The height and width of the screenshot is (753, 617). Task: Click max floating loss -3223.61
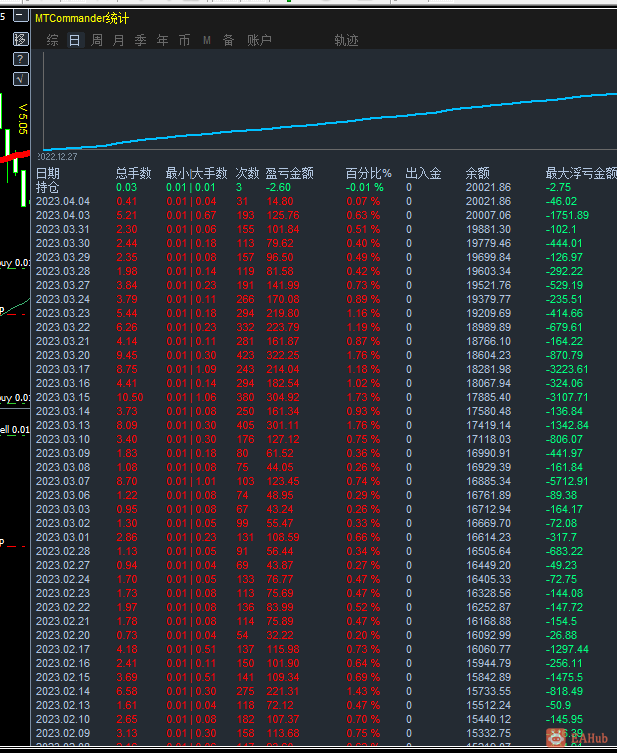click(x=567, y=369)
